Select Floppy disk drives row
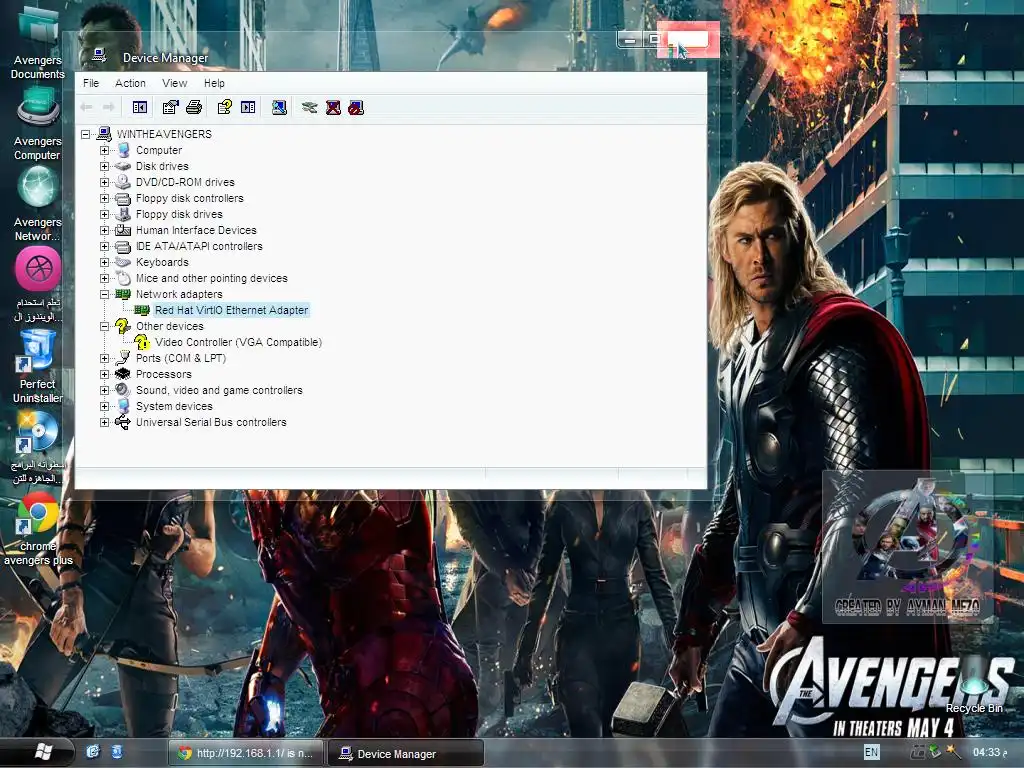Viewport: 1024px width, 768px height. point(179,214)
